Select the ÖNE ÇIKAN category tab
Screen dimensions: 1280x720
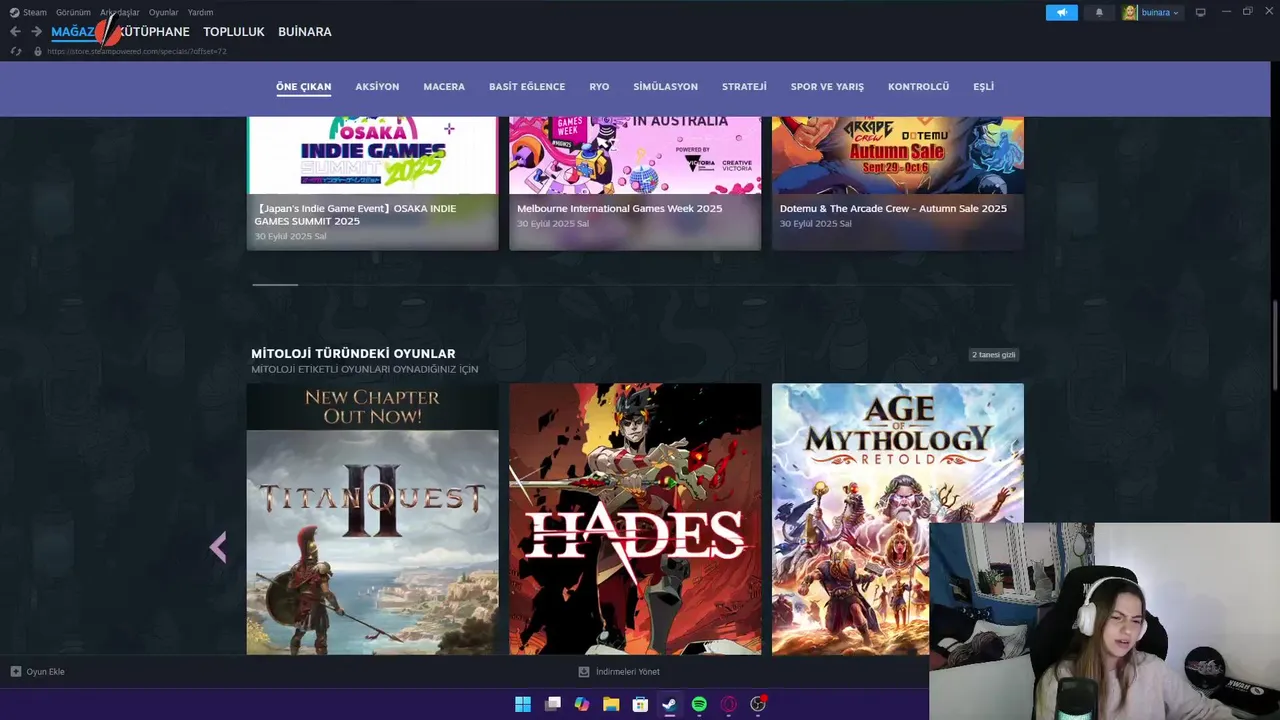pos(304,87)
